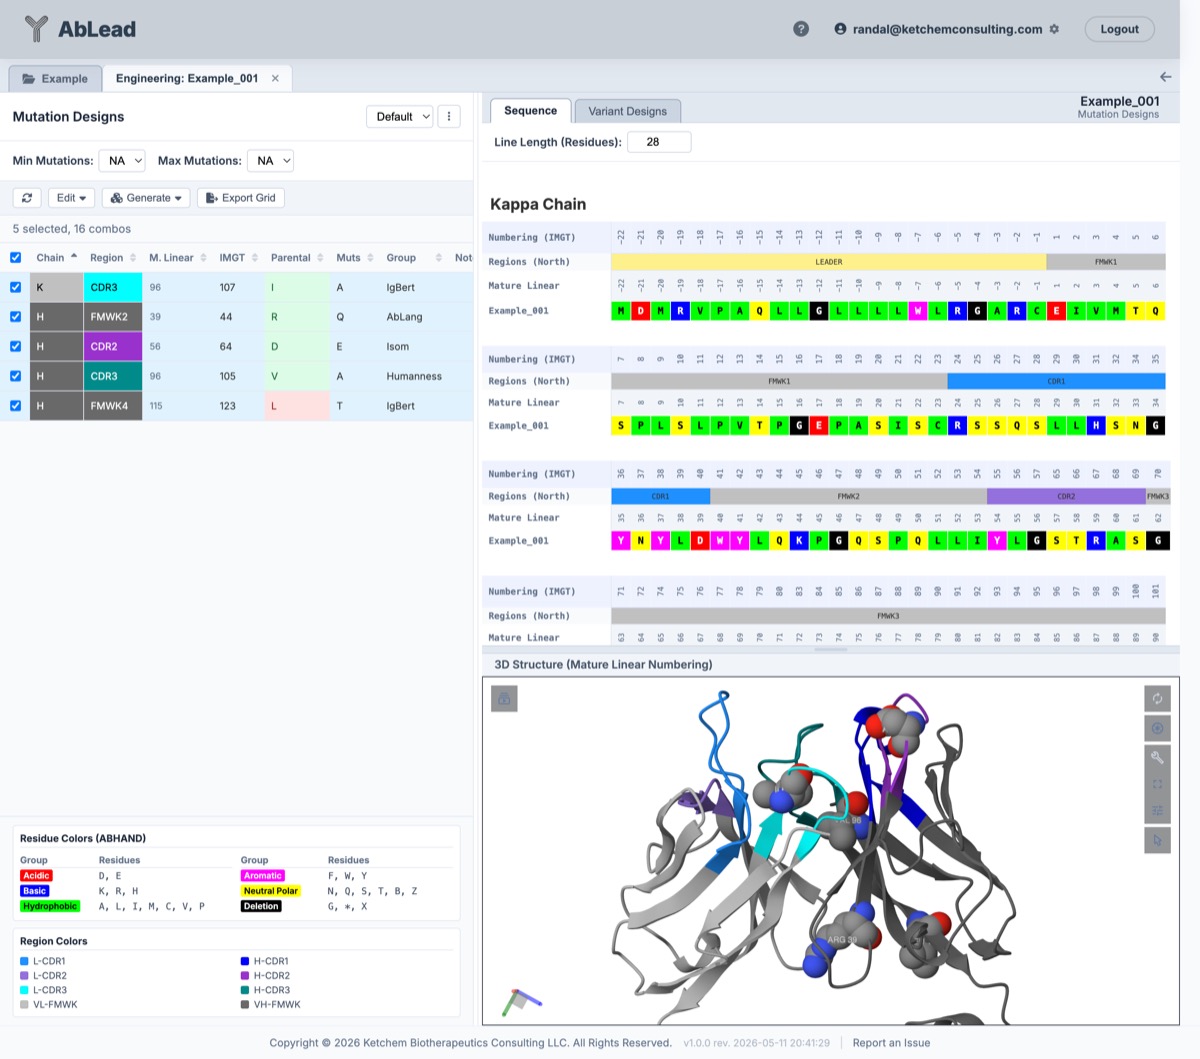This screenshot has width=1200, height=1059.
Task: Sort by Muts column sort icon
Action: [371, 258]
